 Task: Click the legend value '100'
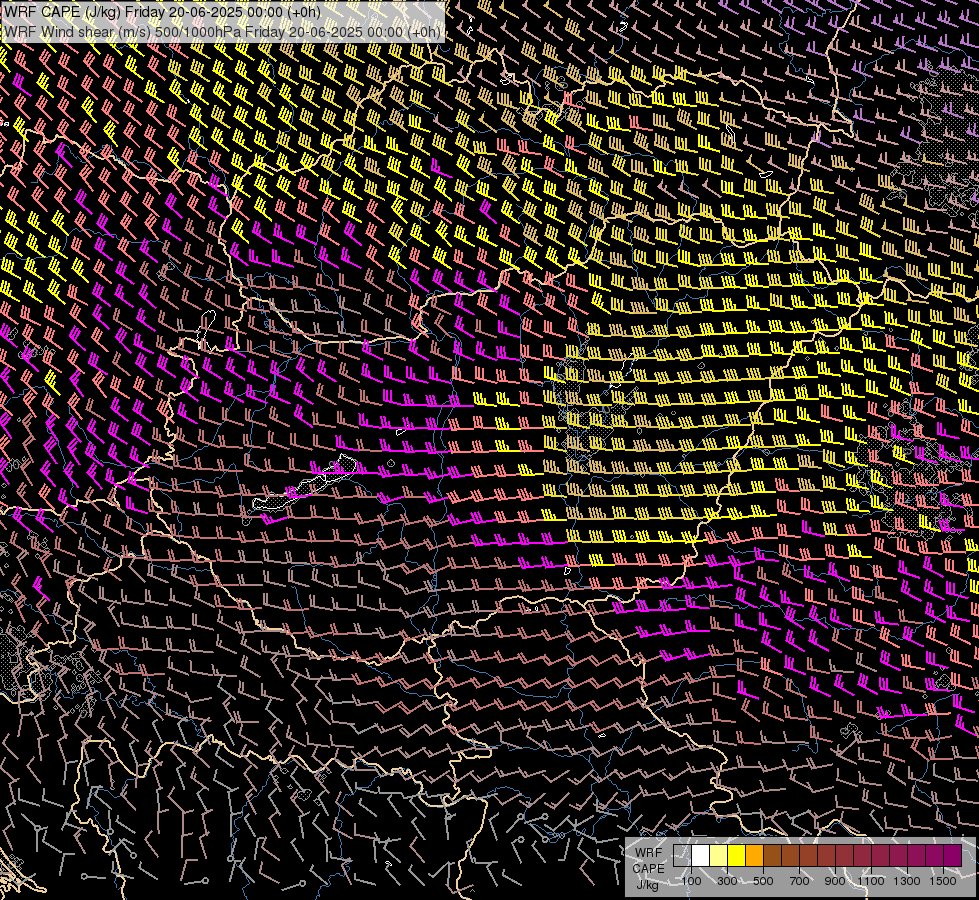pos(692,881)
